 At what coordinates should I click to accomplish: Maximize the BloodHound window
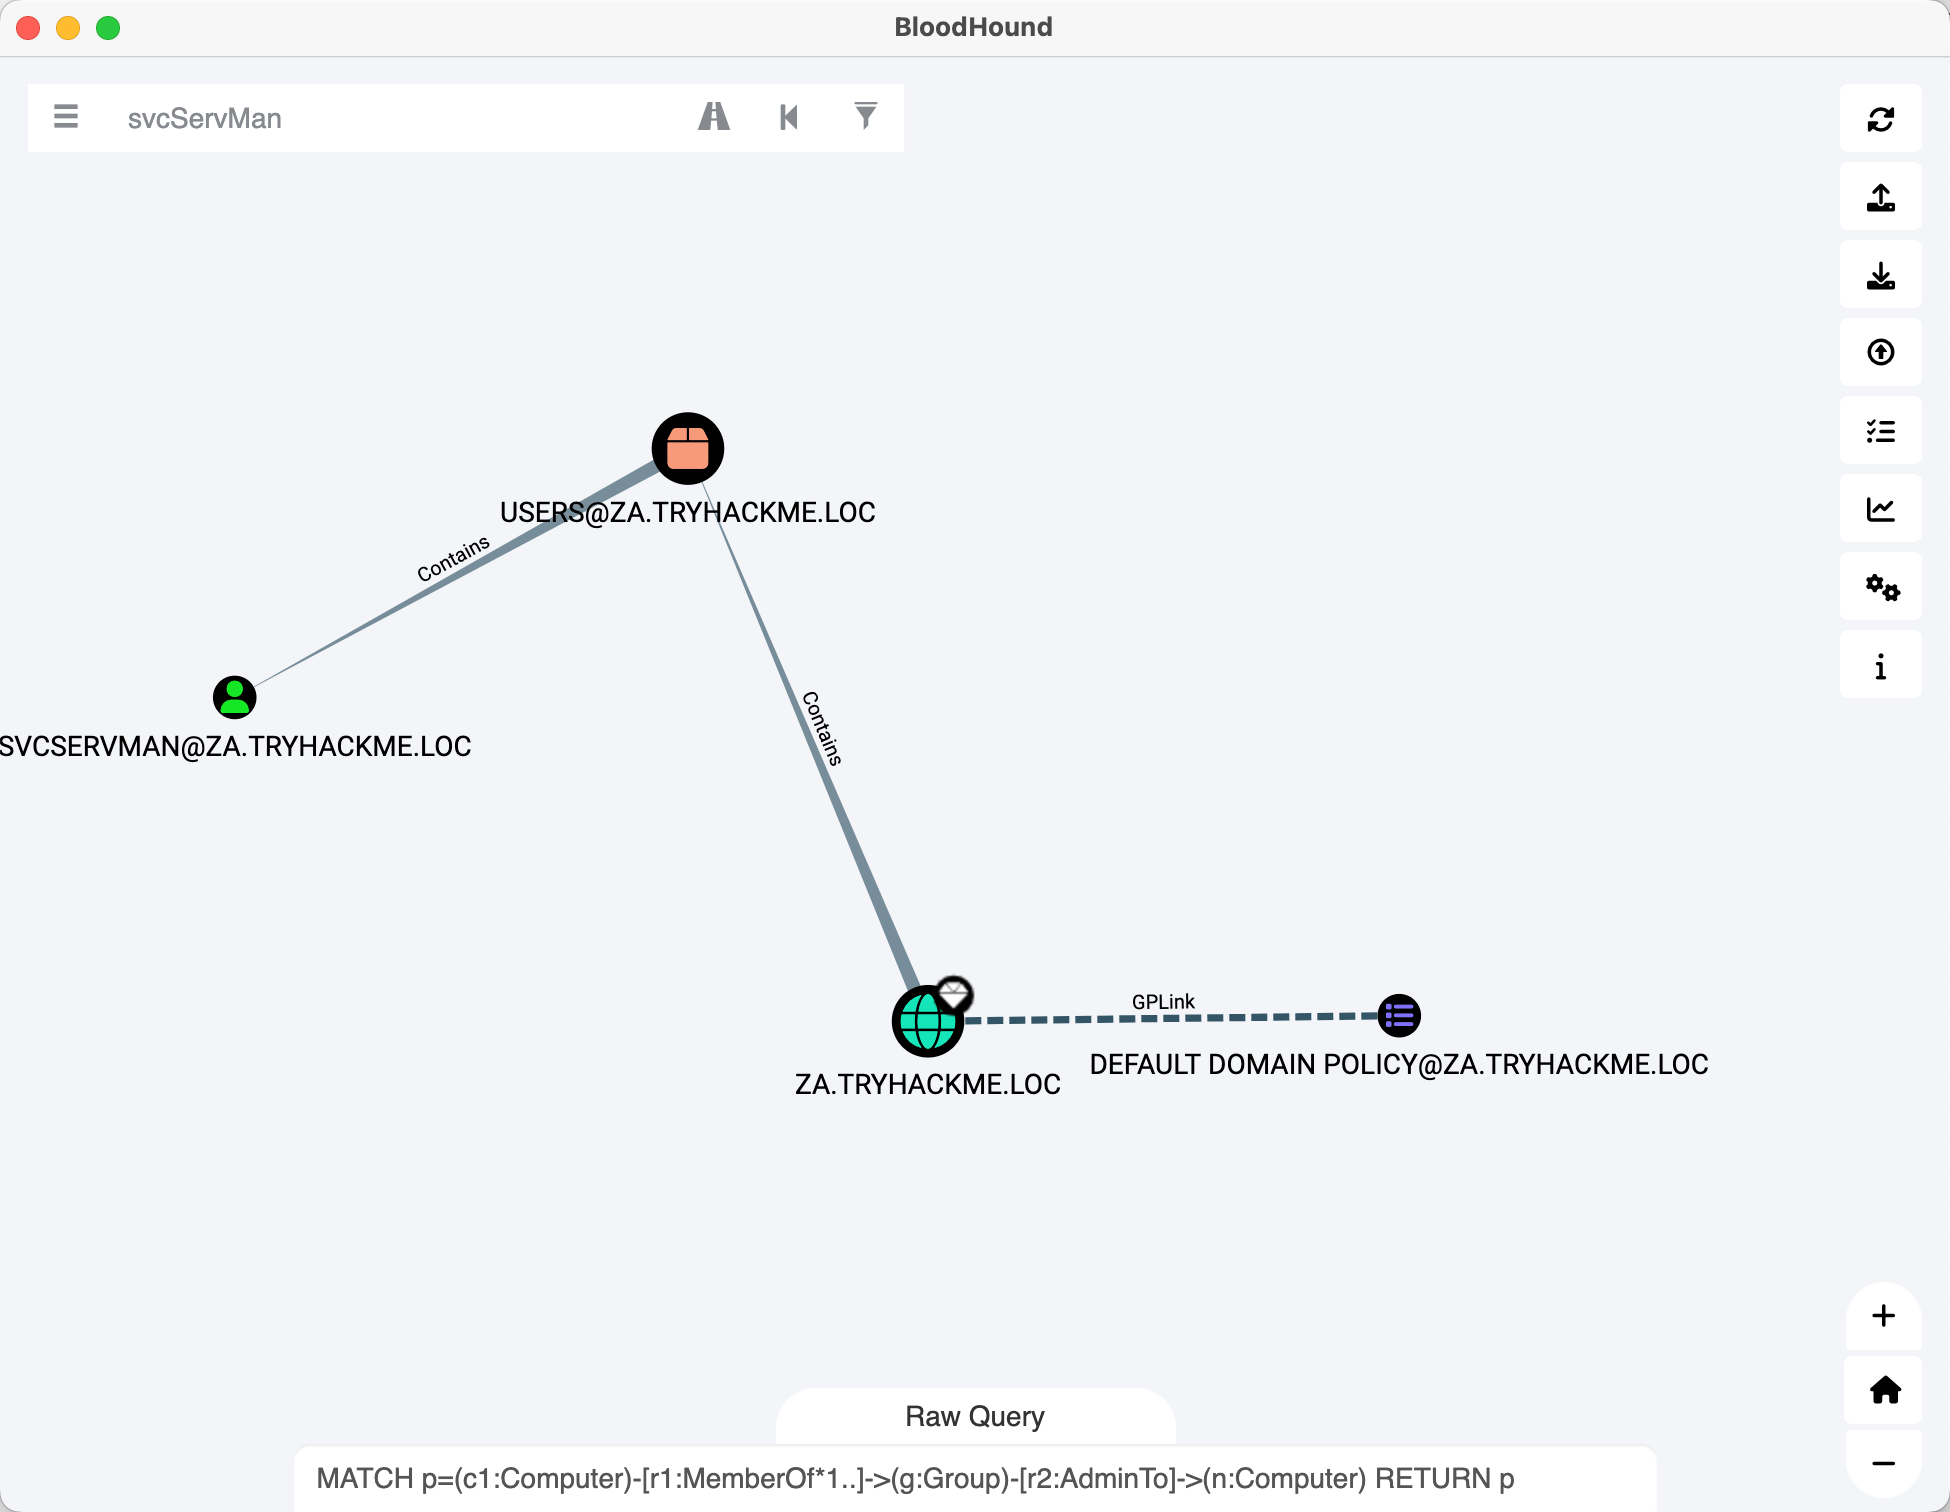coord(108,28)
